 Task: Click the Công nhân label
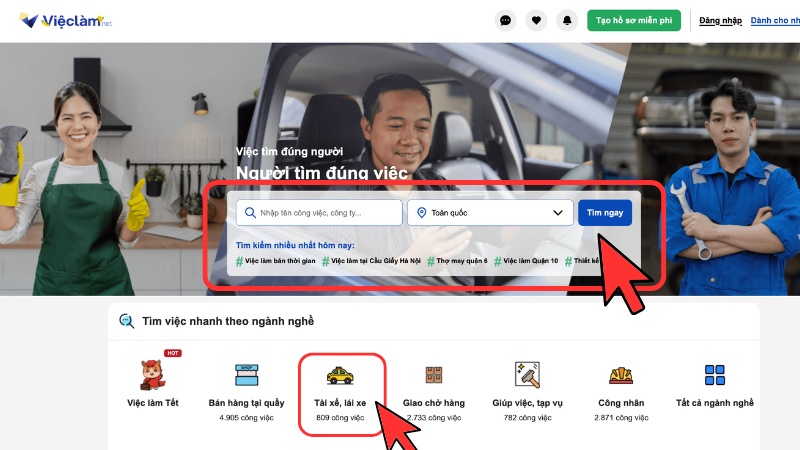tap(621, 403)
